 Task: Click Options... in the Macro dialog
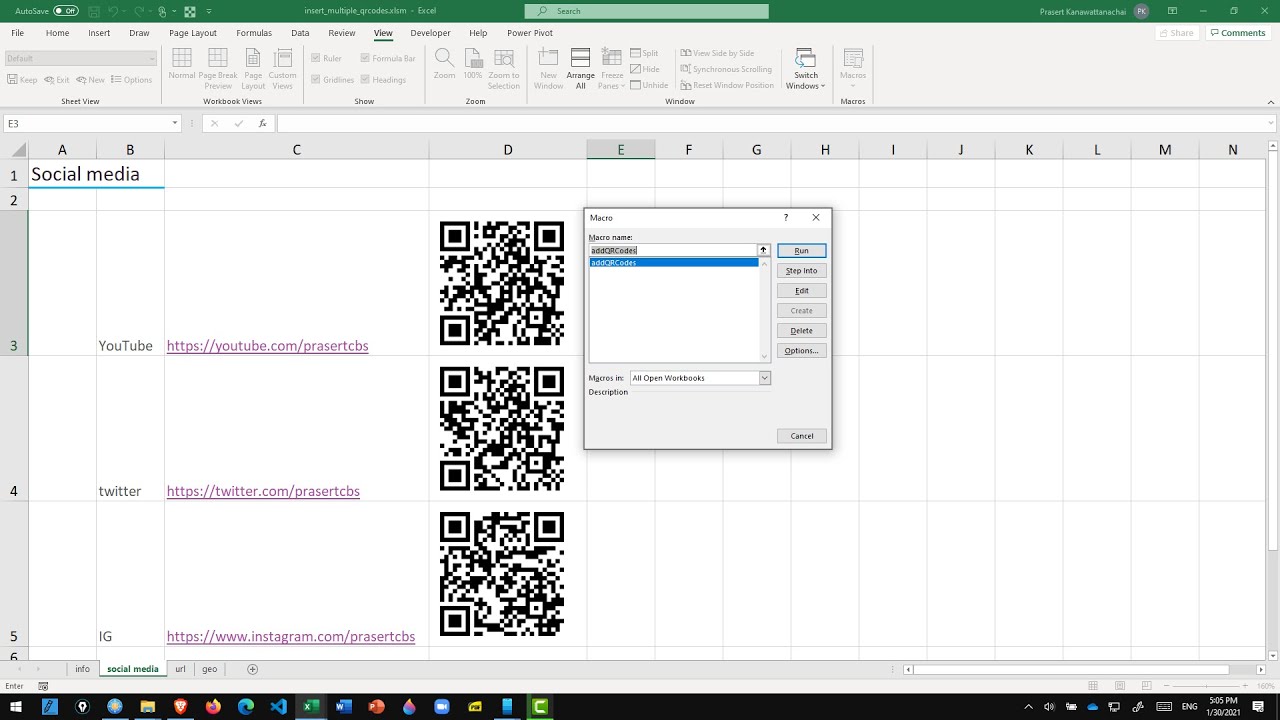coord(802,351)
